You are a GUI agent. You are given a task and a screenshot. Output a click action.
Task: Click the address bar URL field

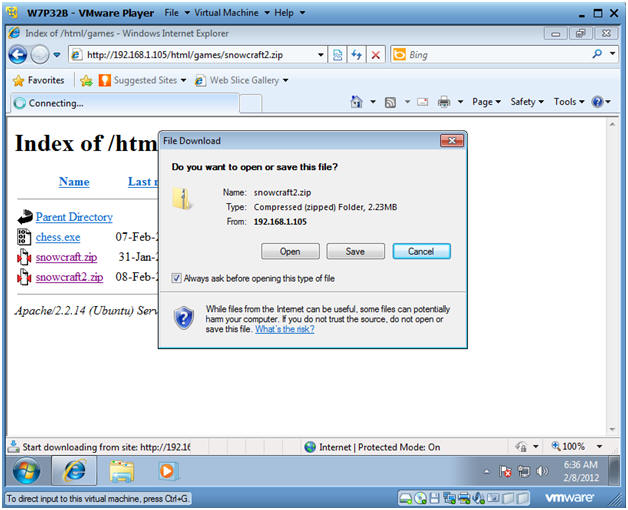click(x=196, y=55)
